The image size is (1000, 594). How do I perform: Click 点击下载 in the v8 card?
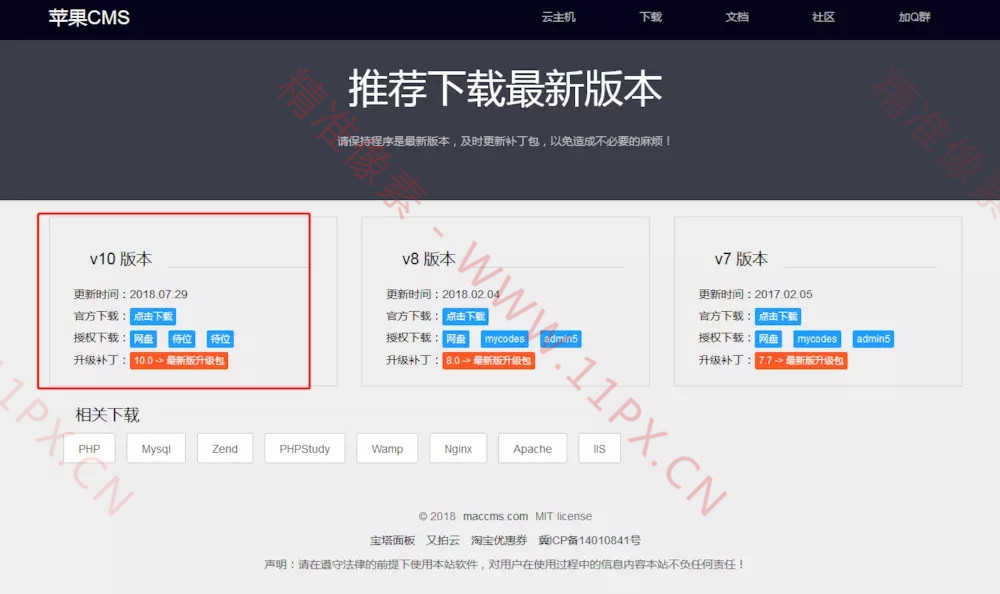tap(466, 316)
